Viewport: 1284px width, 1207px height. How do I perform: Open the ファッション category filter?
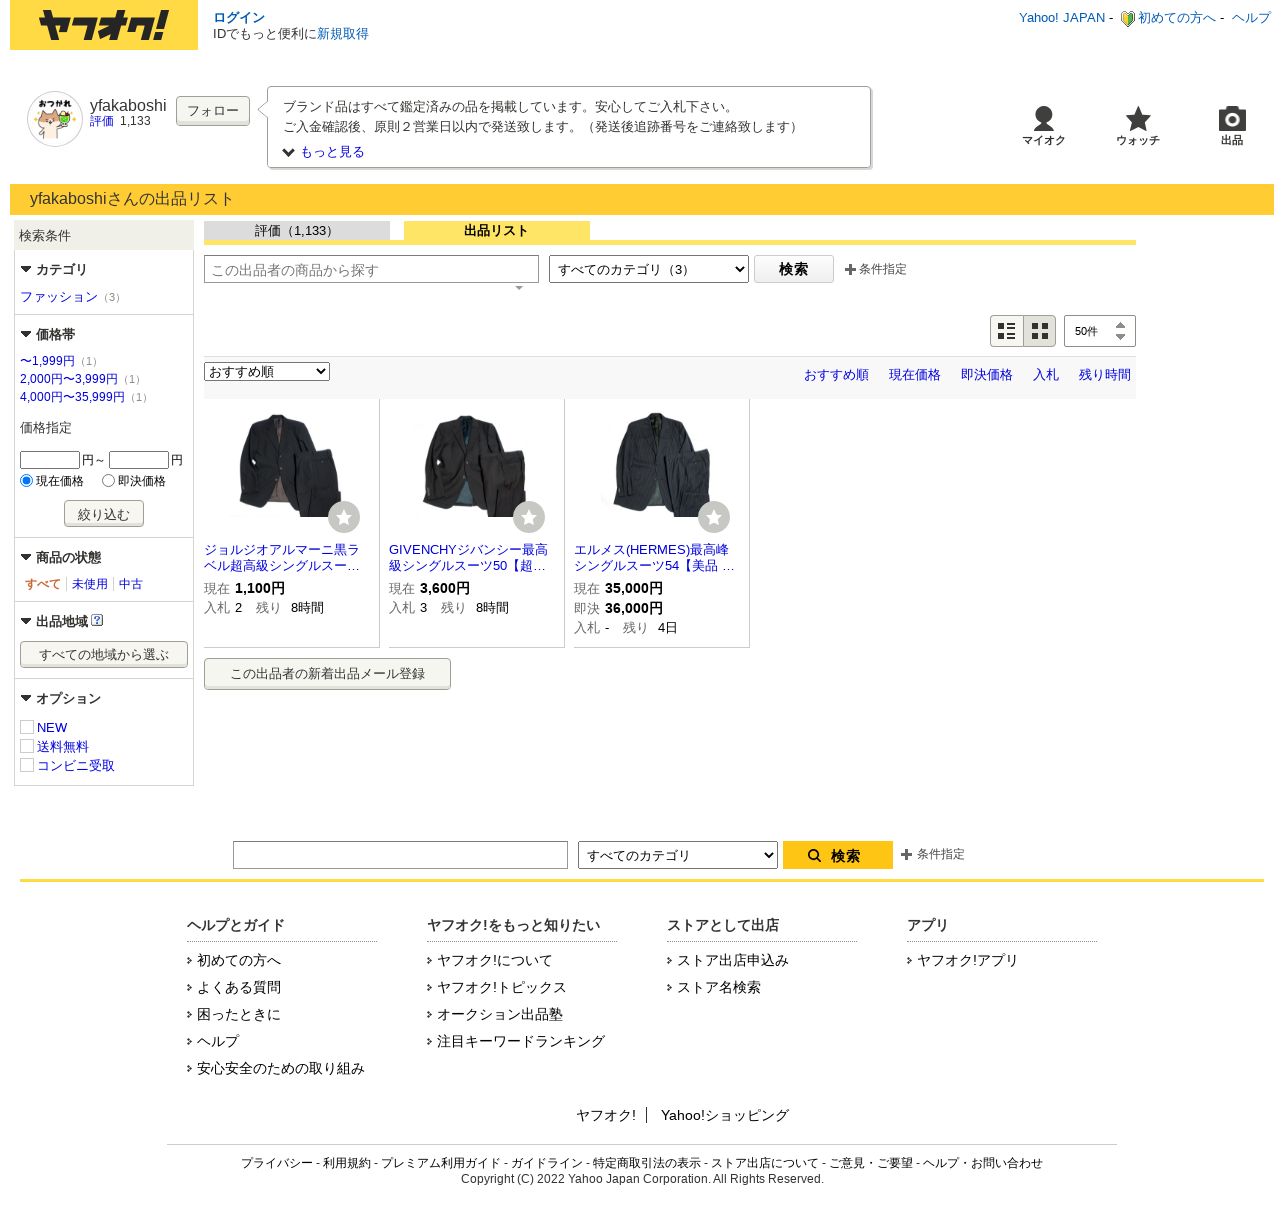pos(59,297)
